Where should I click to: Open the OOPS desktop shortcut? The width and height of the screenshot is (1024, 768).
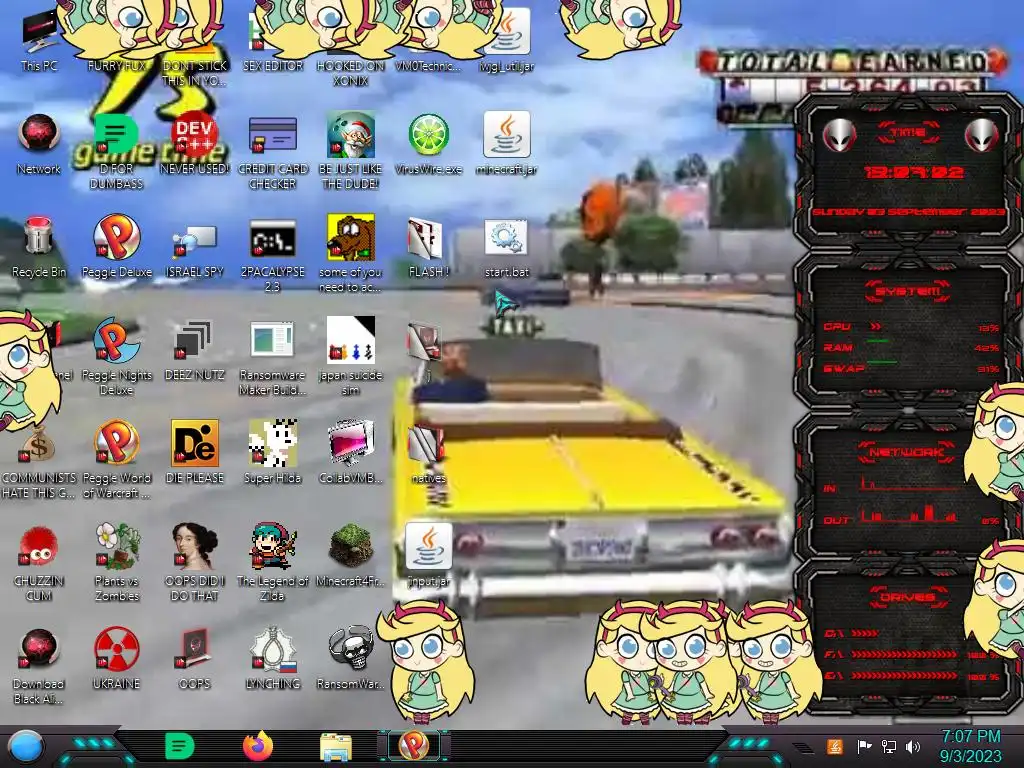point(195,658)
